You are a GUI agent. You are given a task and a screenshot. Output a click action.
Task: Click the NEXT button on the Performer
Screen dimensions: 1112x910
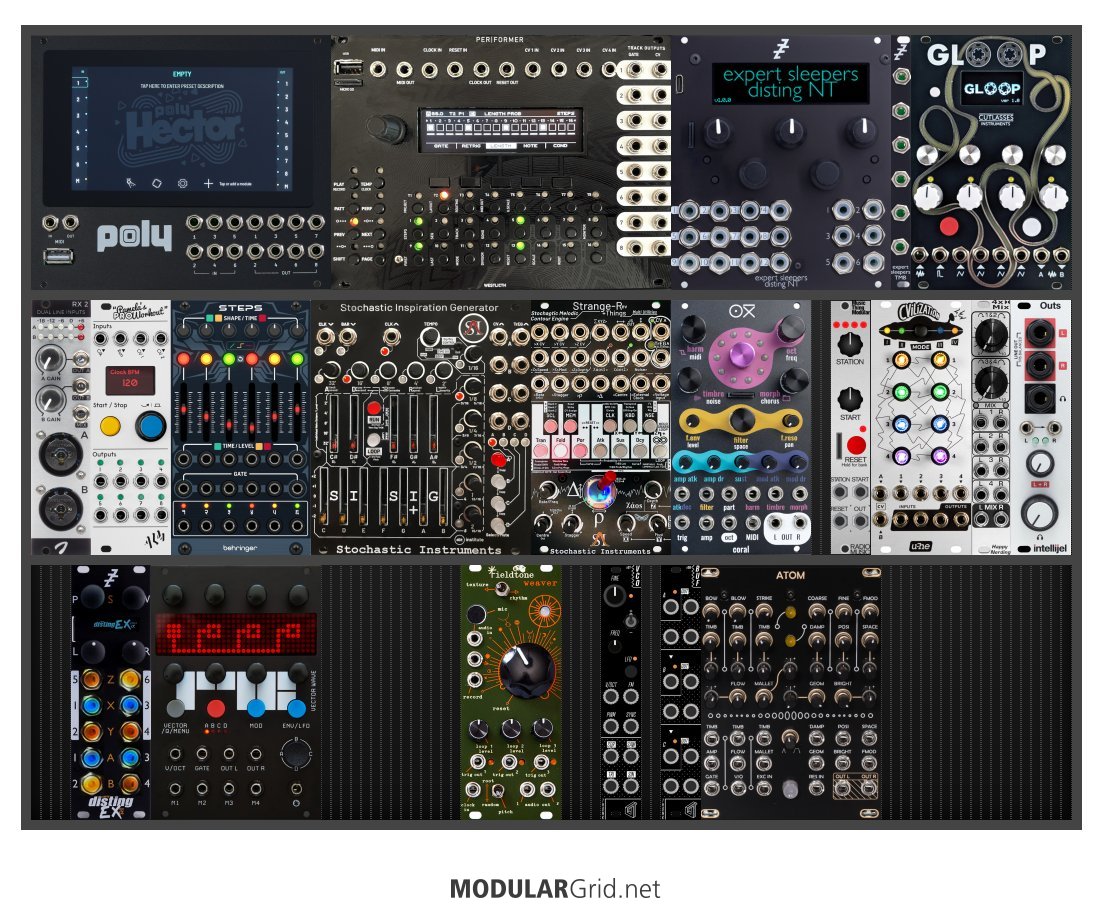pyautogui.click(x=379, y=235)
